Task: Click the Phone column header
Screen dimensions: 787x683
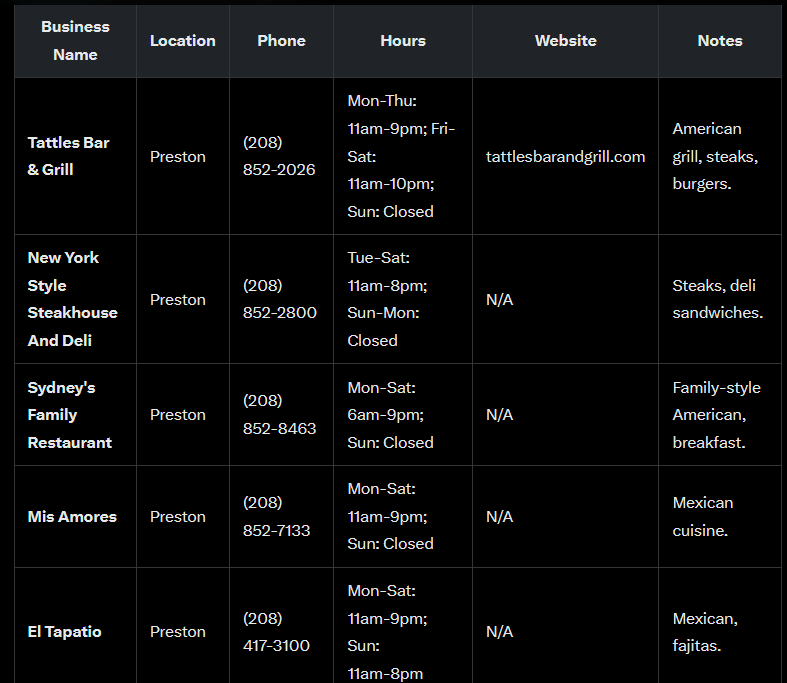Action: (x=281, y=41)
